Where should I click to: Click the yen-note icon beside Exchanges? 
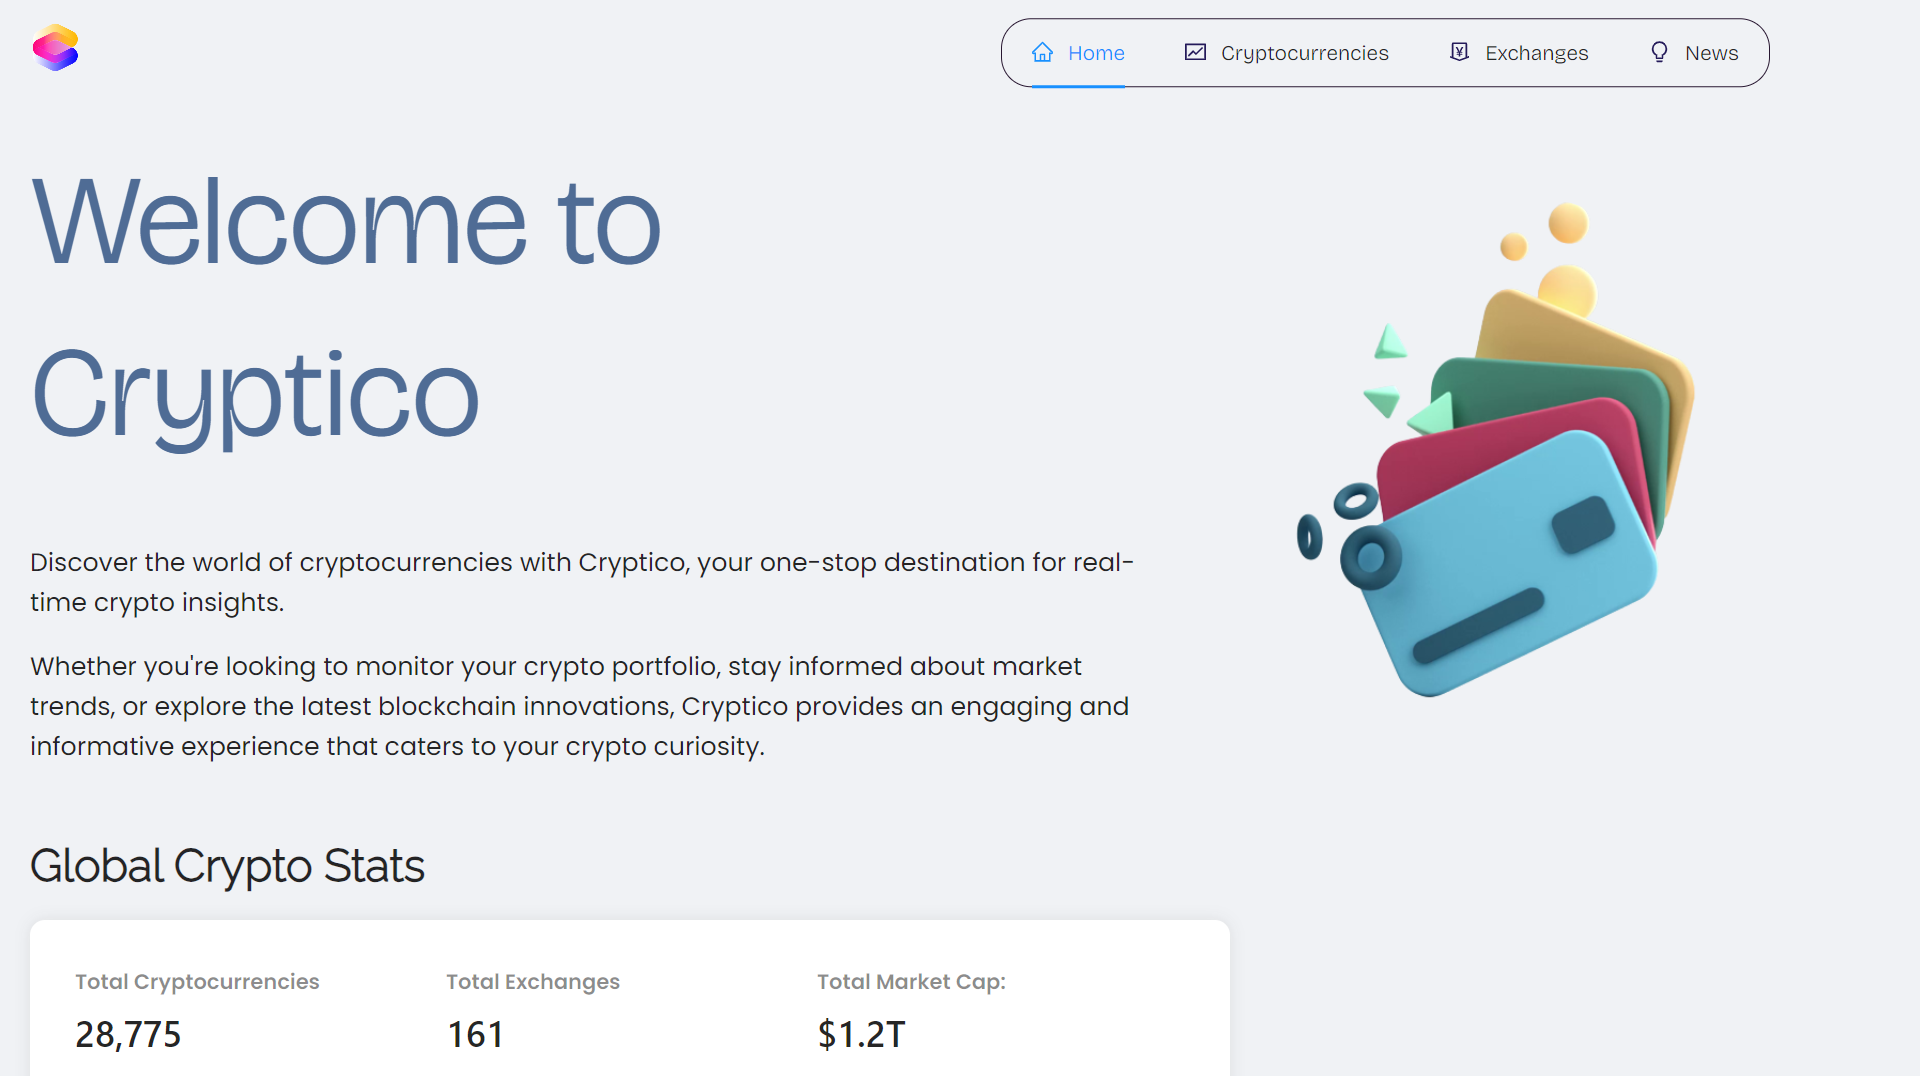point(1459,53)
